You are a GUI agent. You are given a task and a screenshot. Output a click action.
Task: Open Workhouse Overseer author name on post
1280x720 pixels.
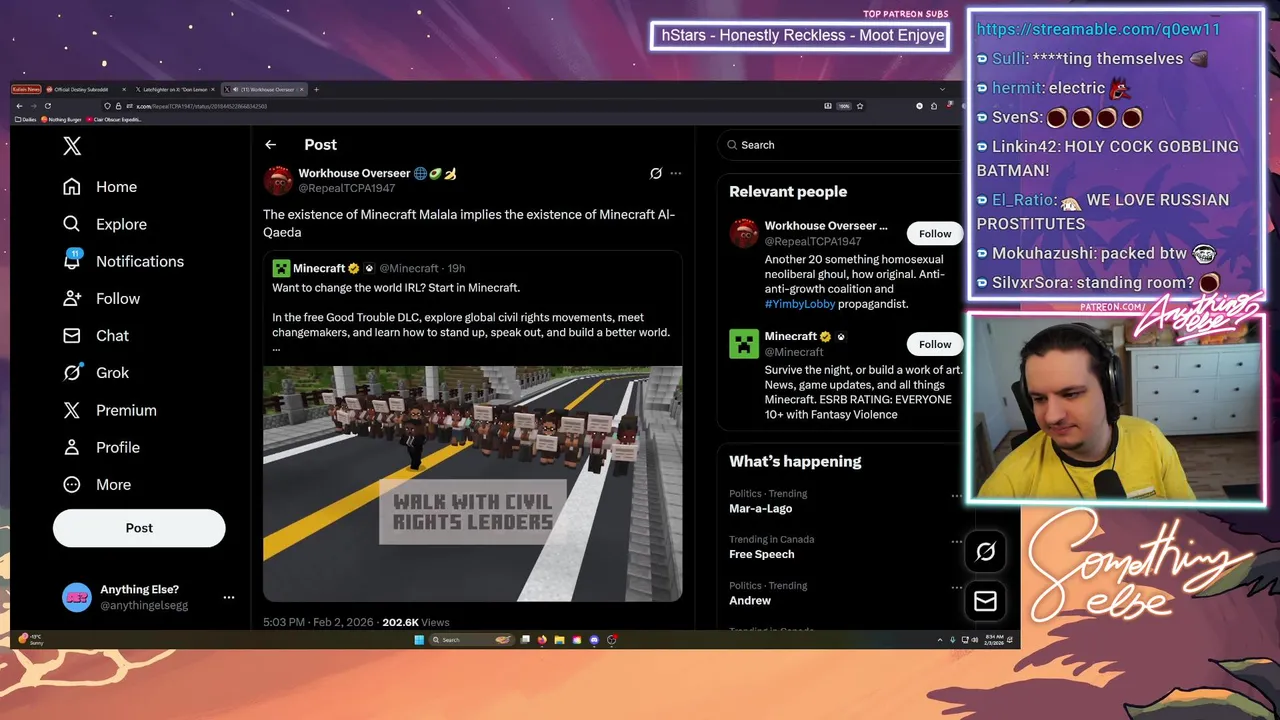pyautogui.click(x=354, y=173)
